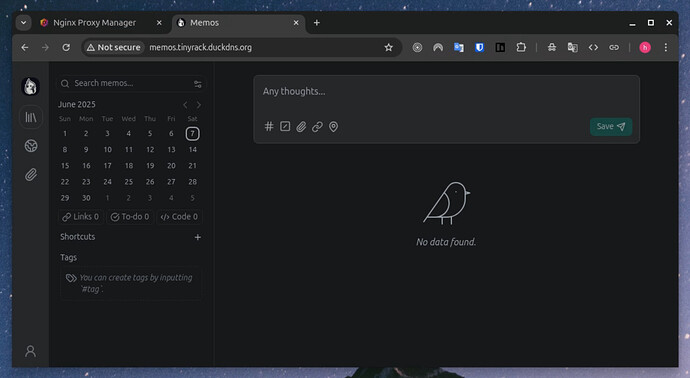Open the search filter options icon
This screenshot has height=378, width=690.
(x=198, y=84)
